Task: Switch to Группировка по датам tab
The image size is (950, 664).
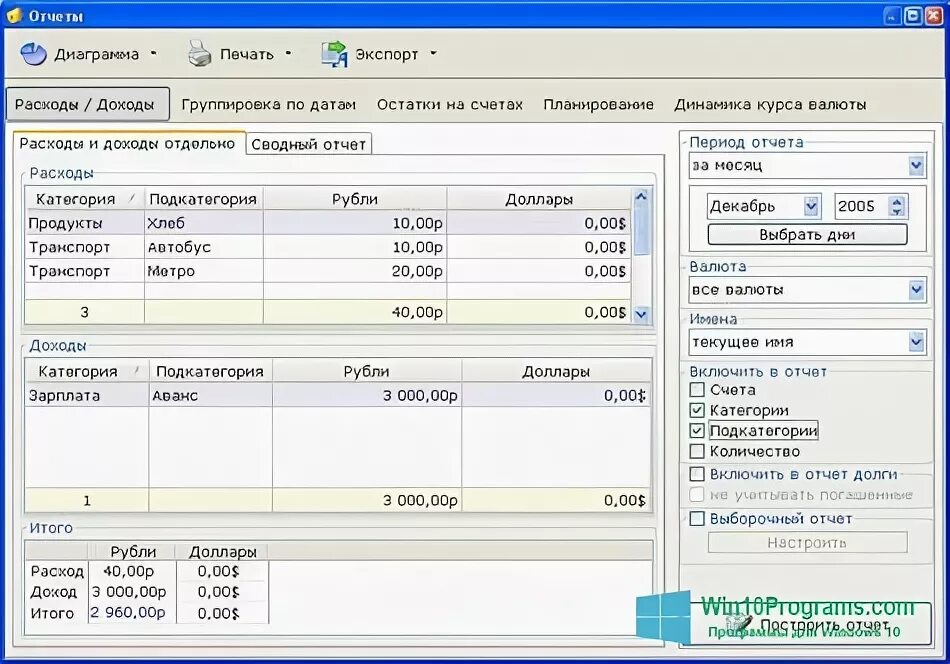Action: tap(268, 104)
